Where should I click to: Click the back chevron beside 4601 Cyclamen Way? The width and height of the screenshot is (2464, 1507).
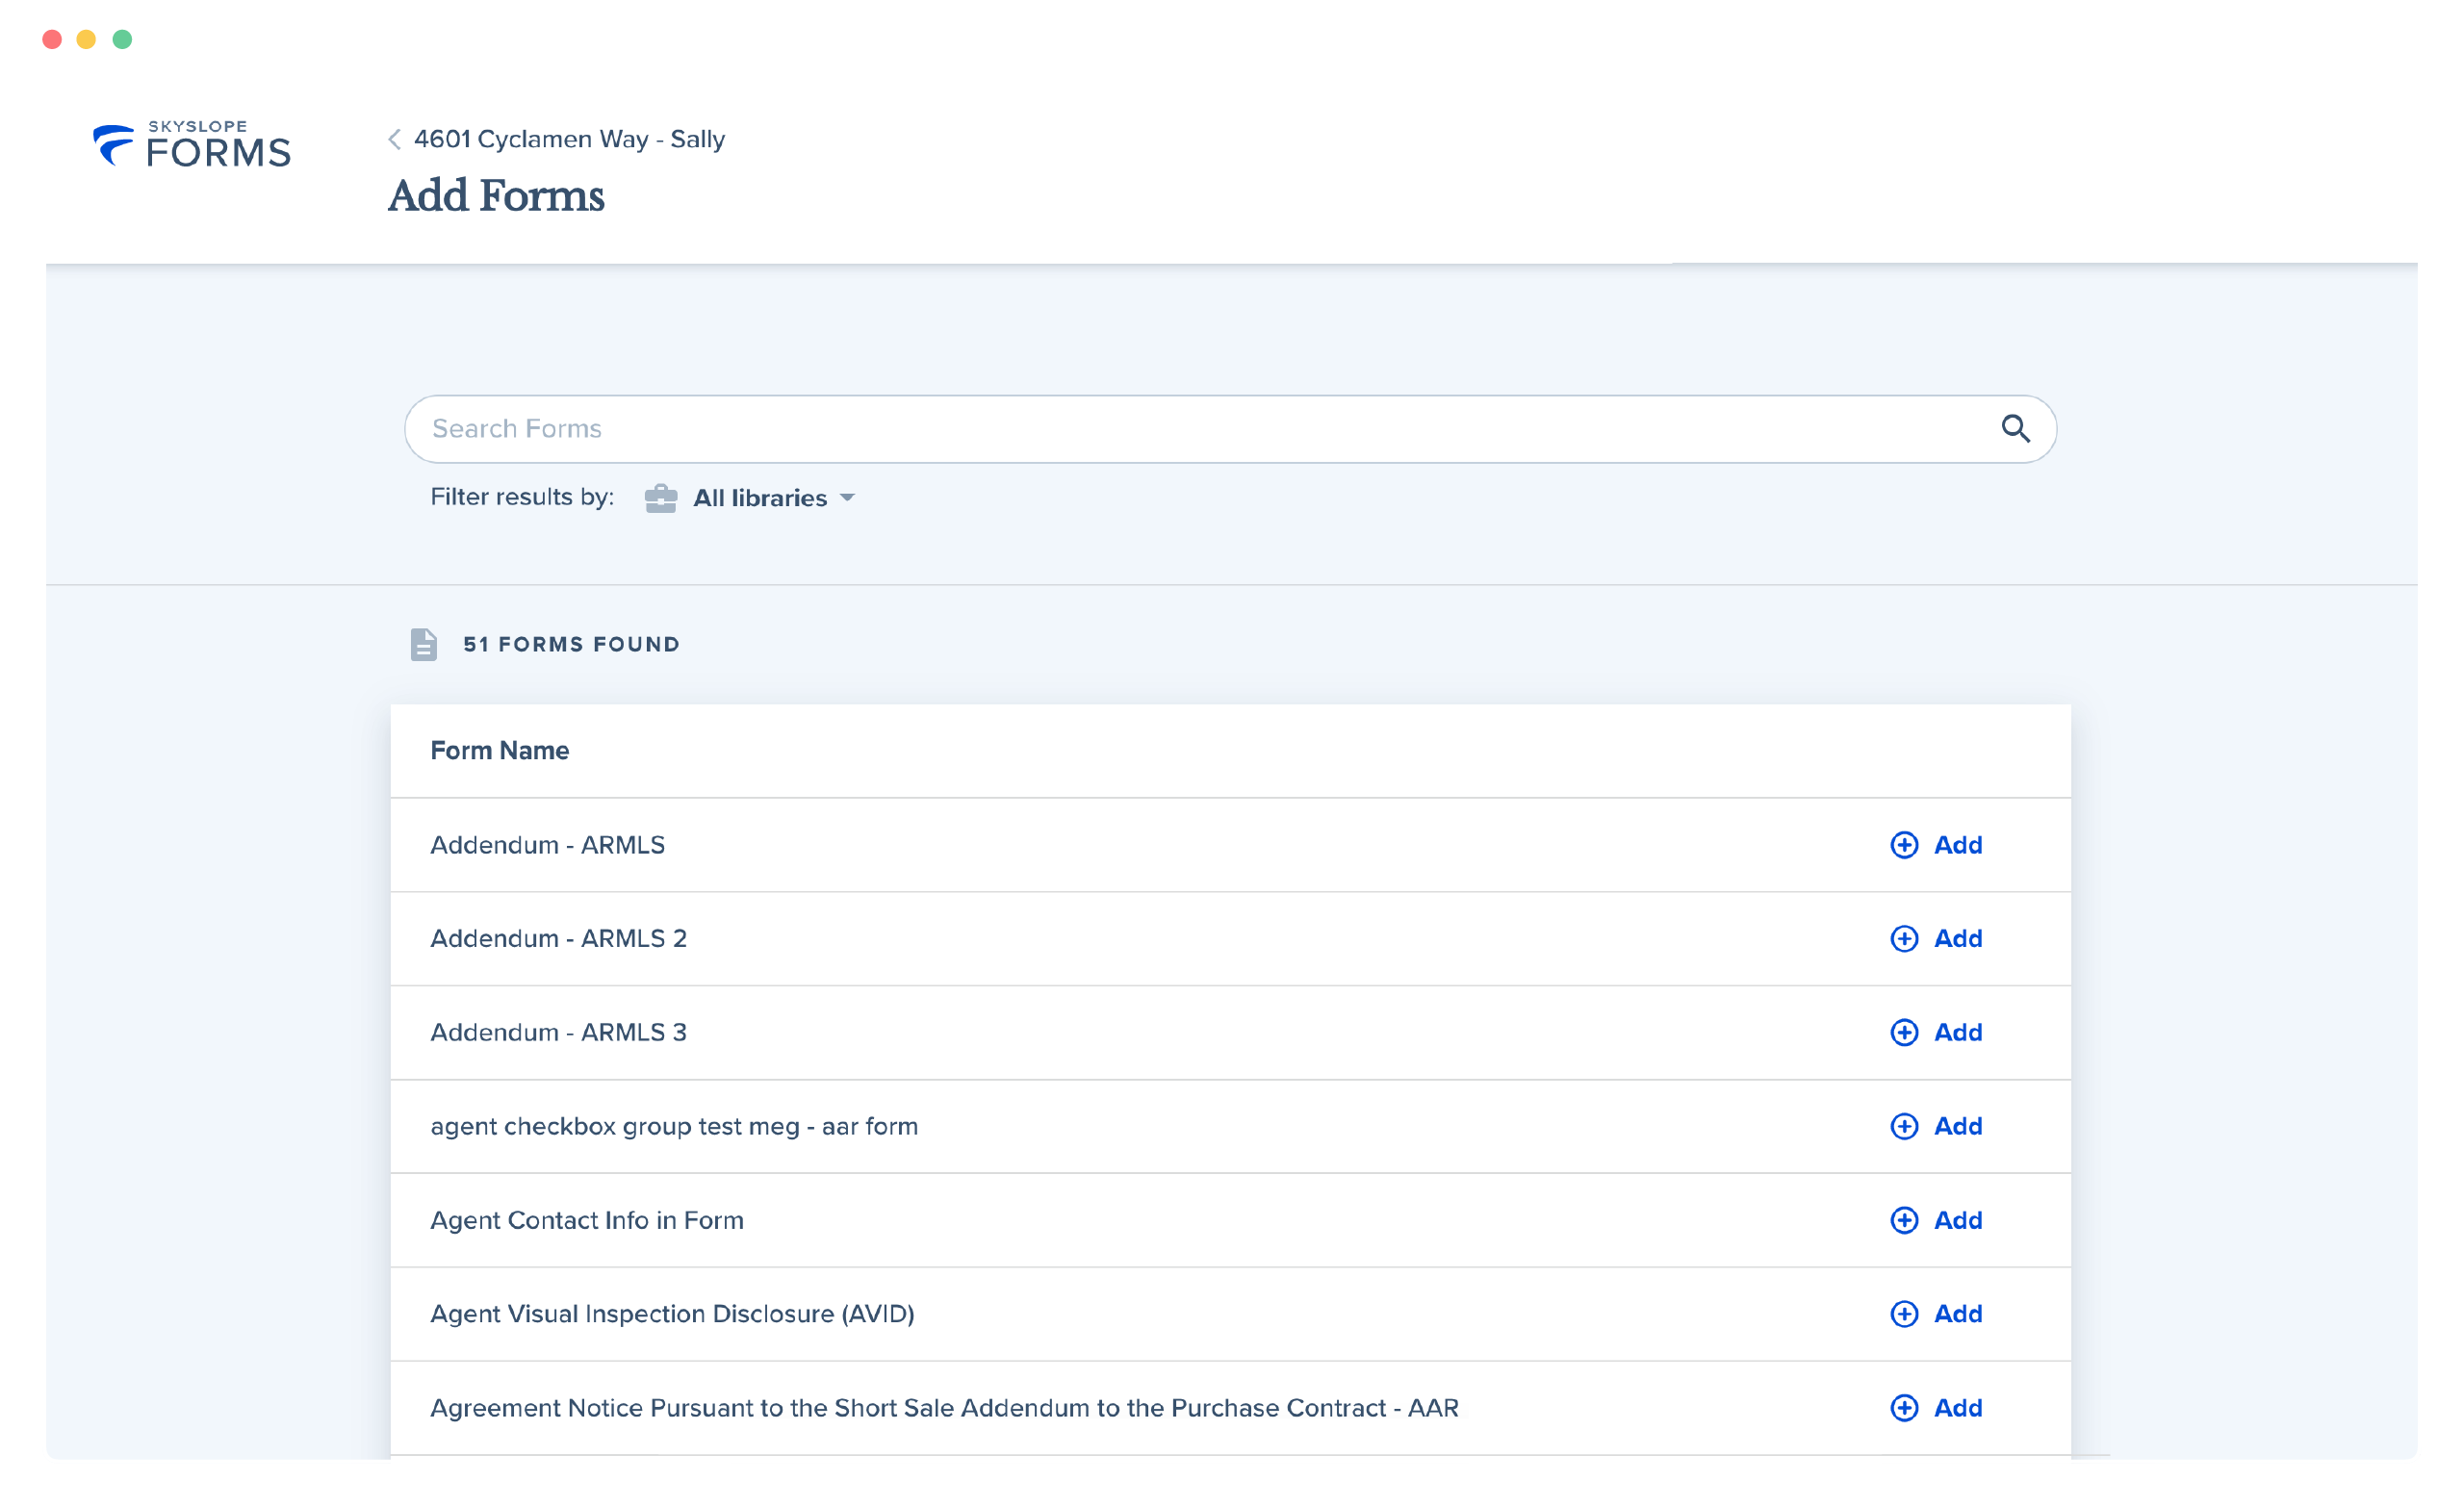click(x=395, y=140)
